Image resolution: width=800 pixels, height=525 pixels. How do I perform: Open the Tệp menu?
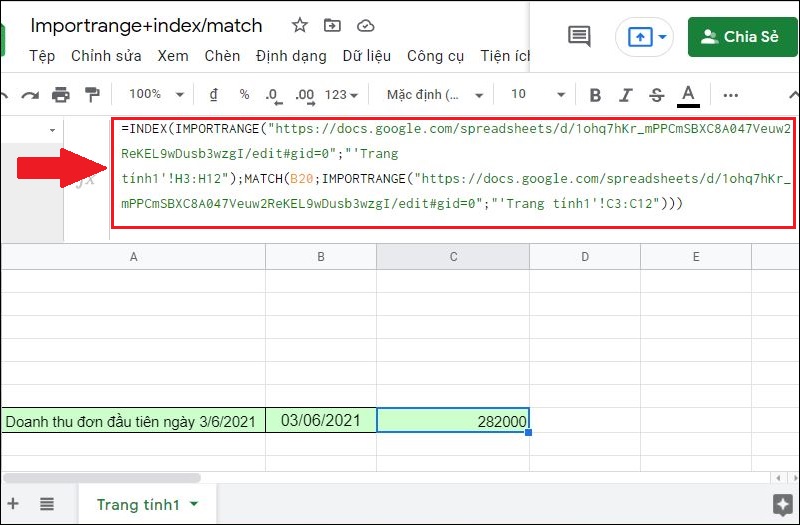42,56
